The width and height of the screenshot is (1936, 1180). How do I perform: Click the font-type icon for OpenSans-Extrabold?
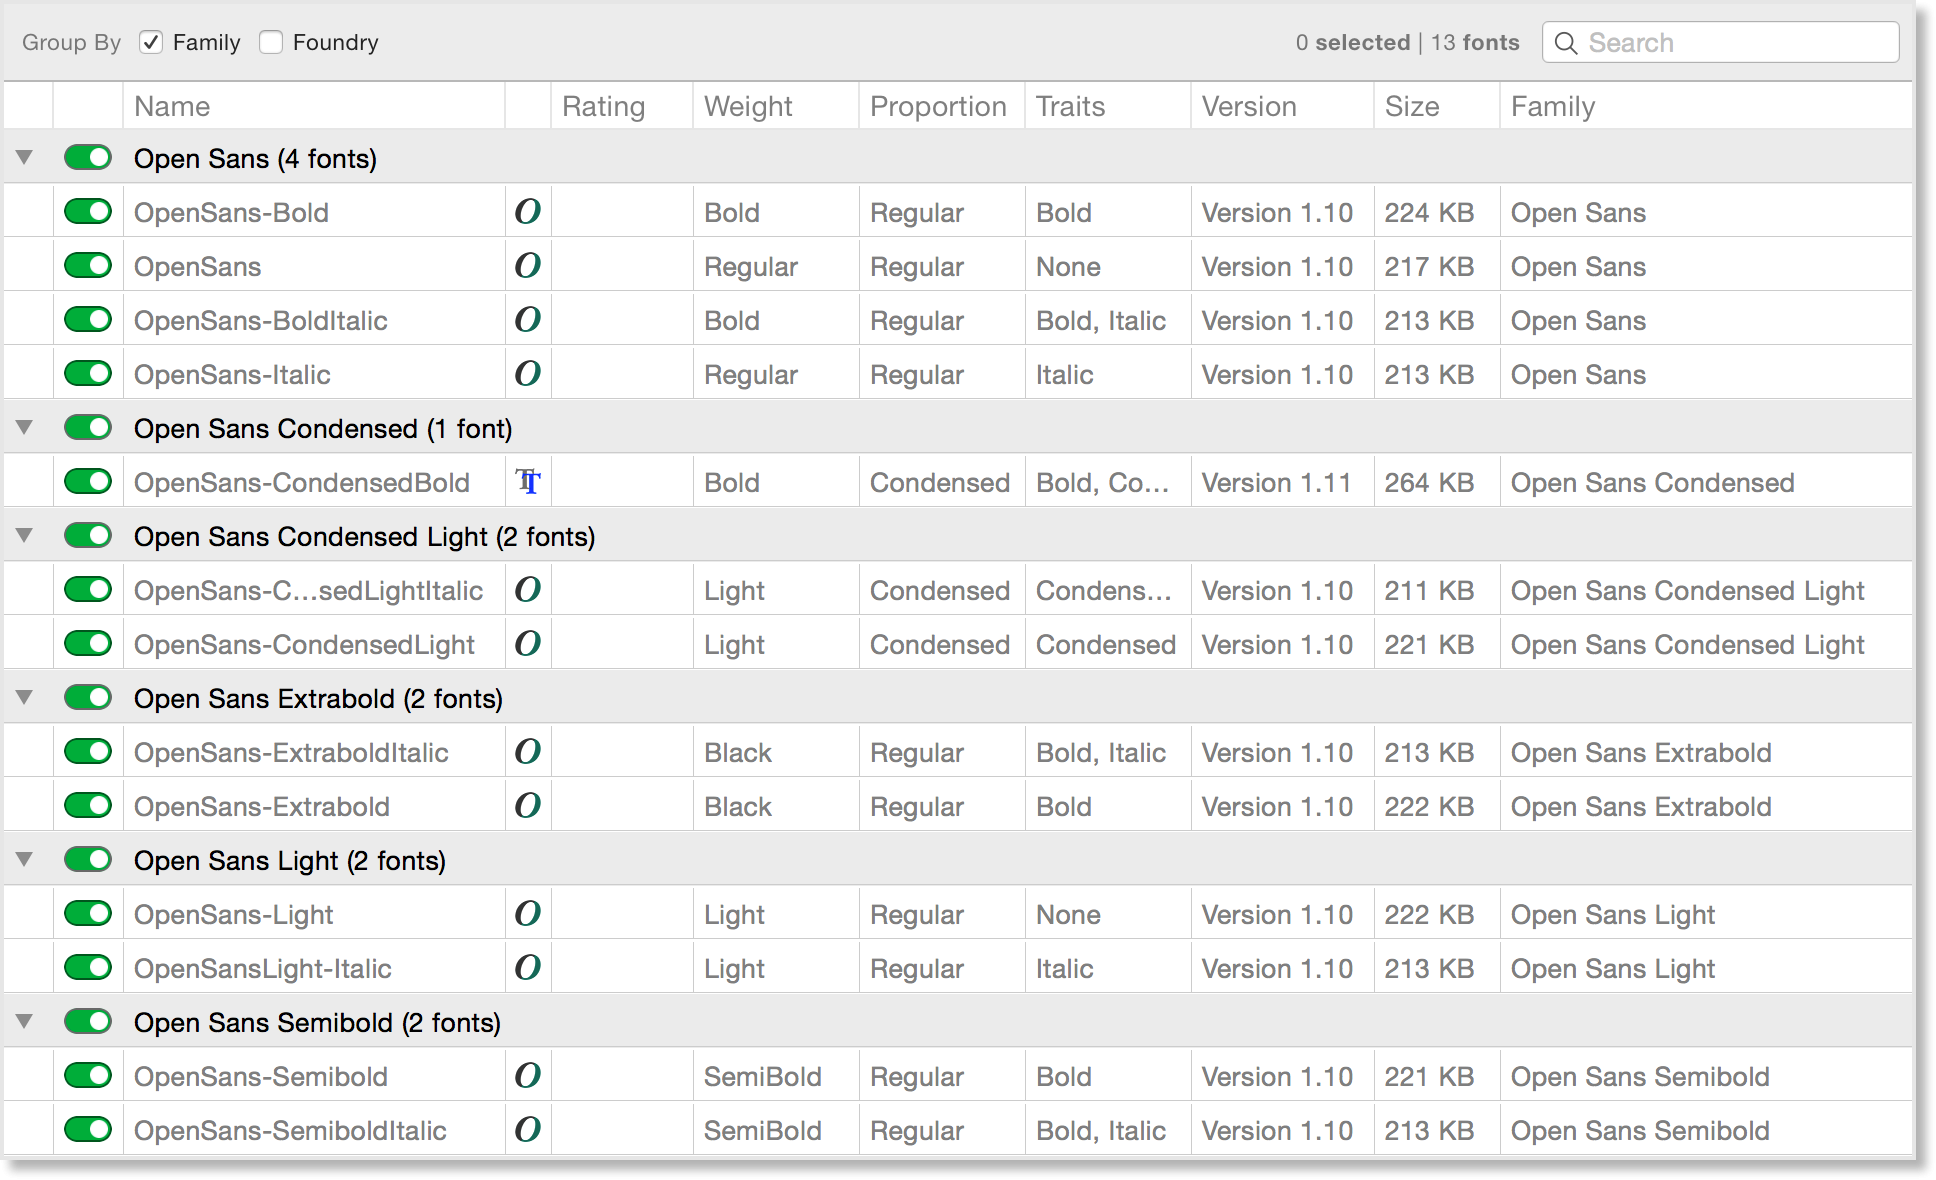(528, 805)
